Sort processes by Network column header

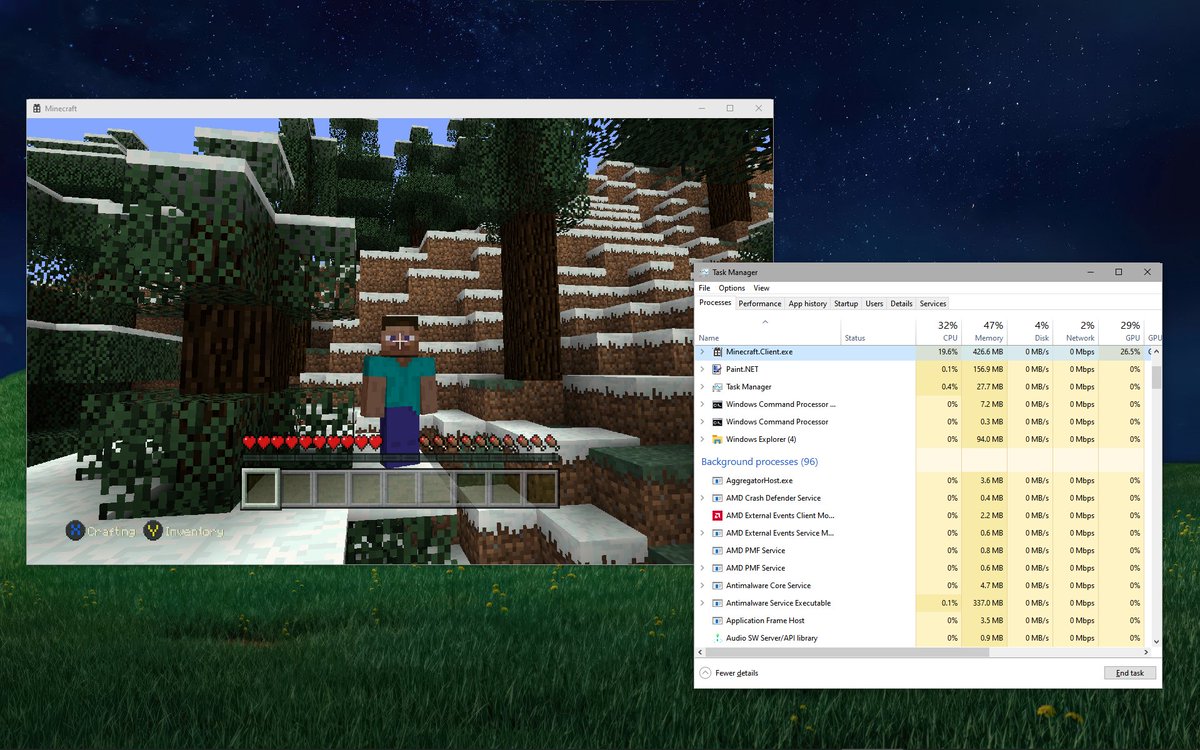[x=1075, y=331]
